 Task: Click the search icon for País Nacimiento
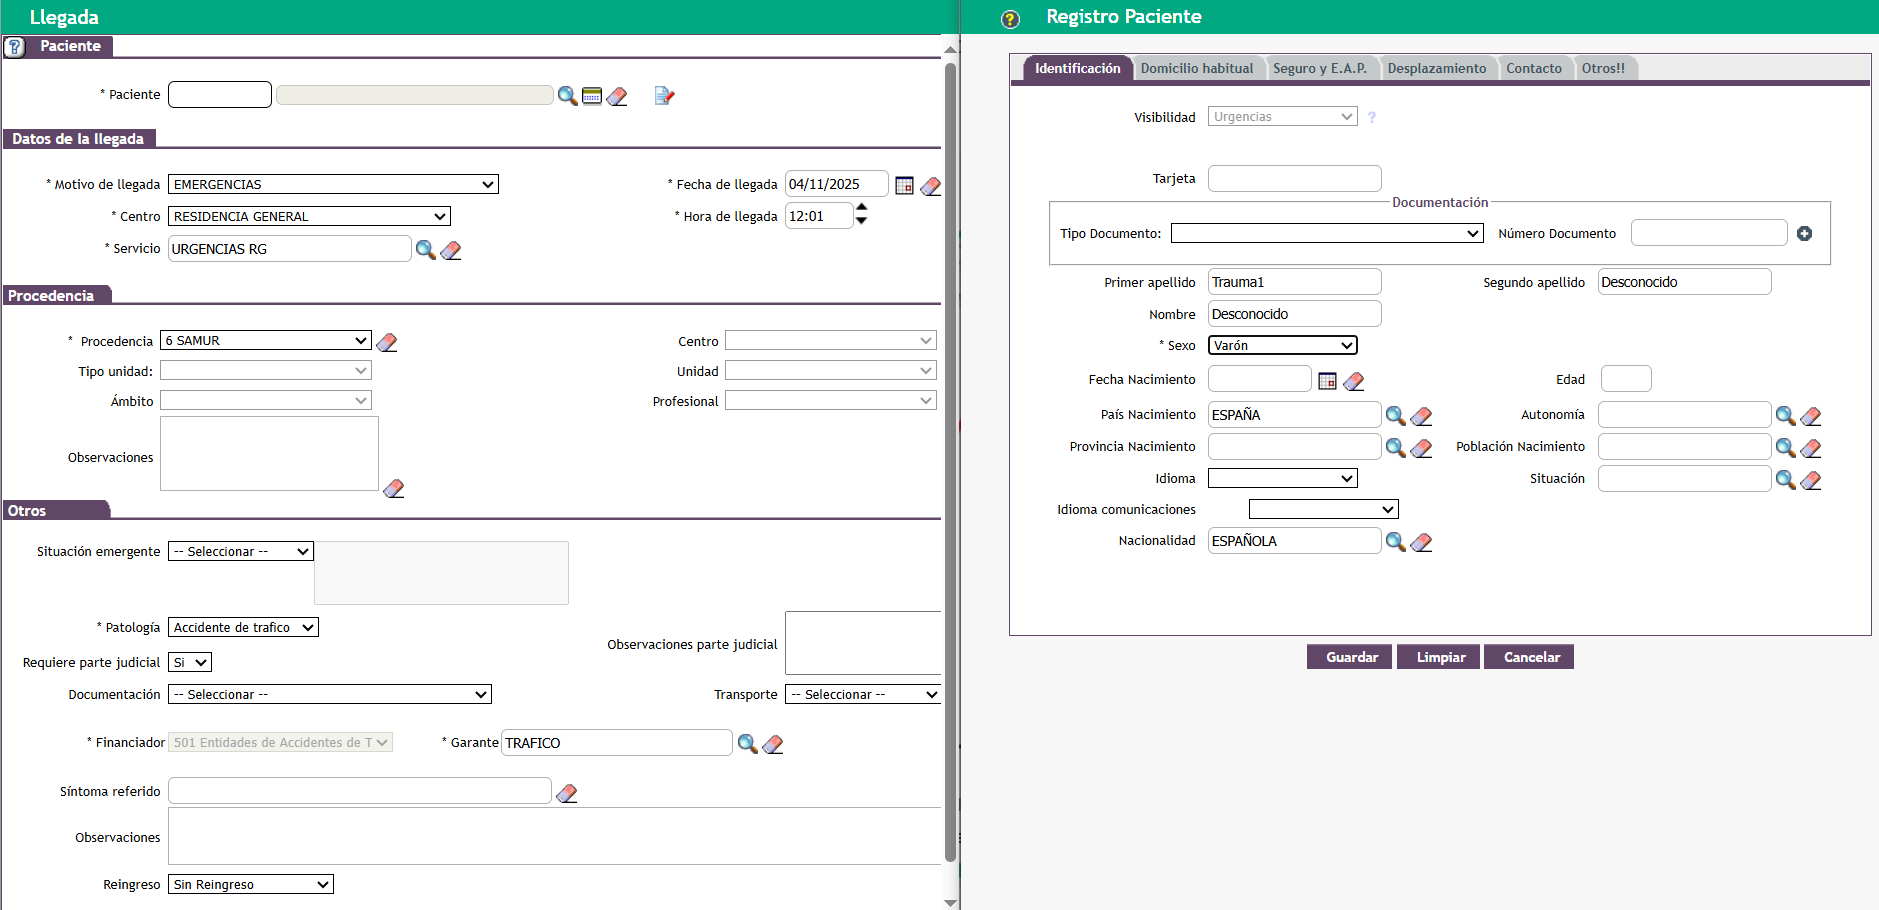[x=1395, y=416]
